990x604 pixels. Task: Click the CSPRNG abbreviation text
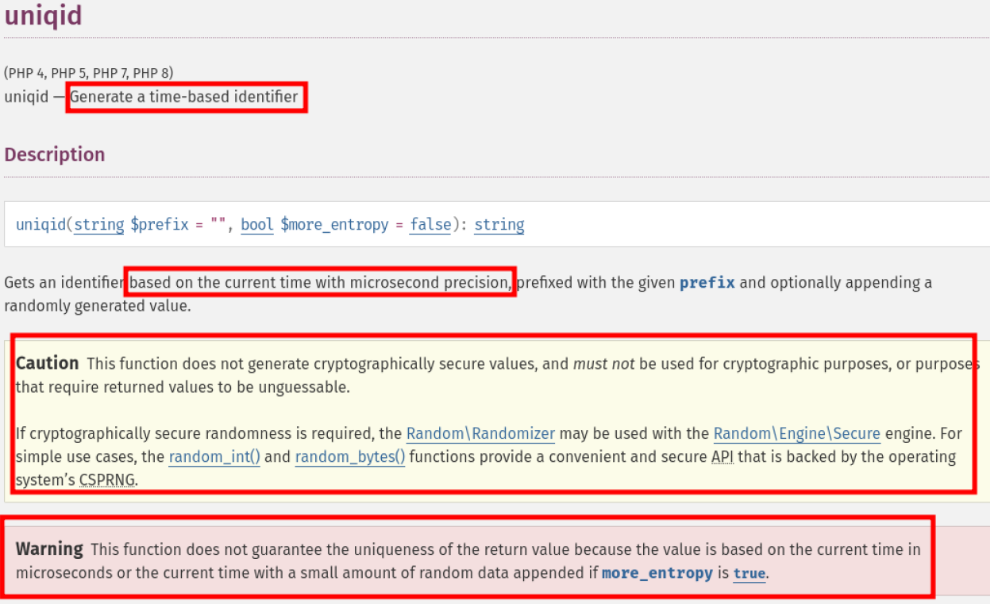[107, 480]
